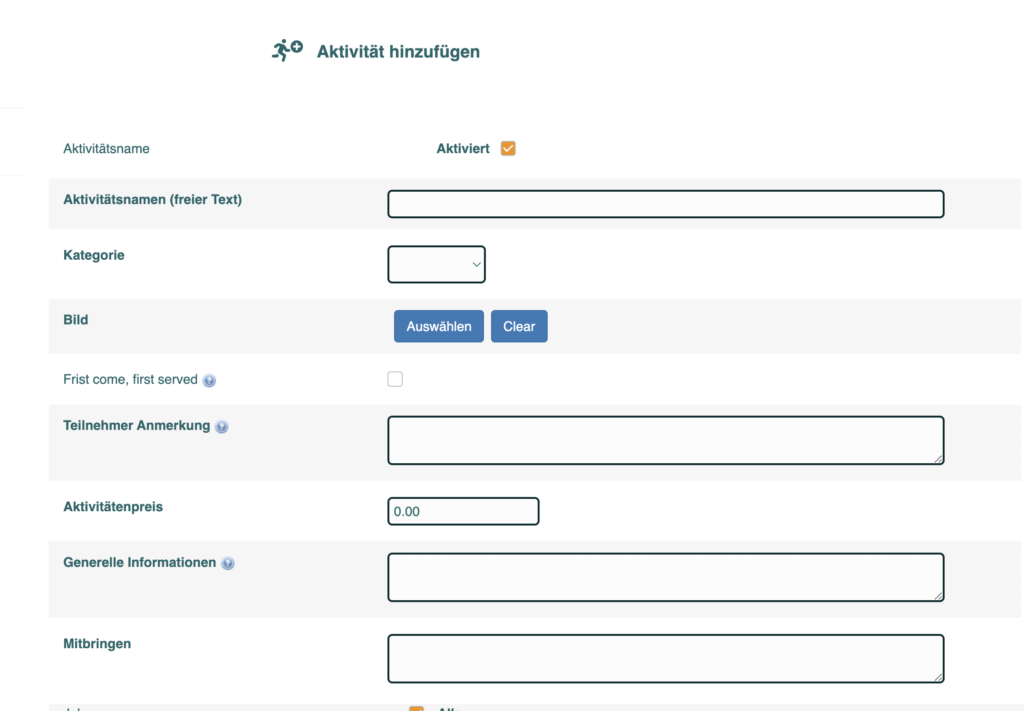Screen dimensions: 1024x711
Task: Click the Aktivitätenpreis 0.00 field
Action: 463,511
